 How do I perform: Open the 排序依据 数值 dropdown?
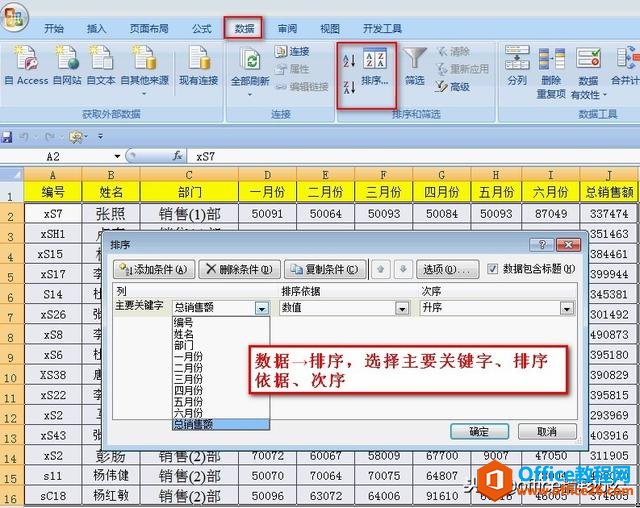402,308
